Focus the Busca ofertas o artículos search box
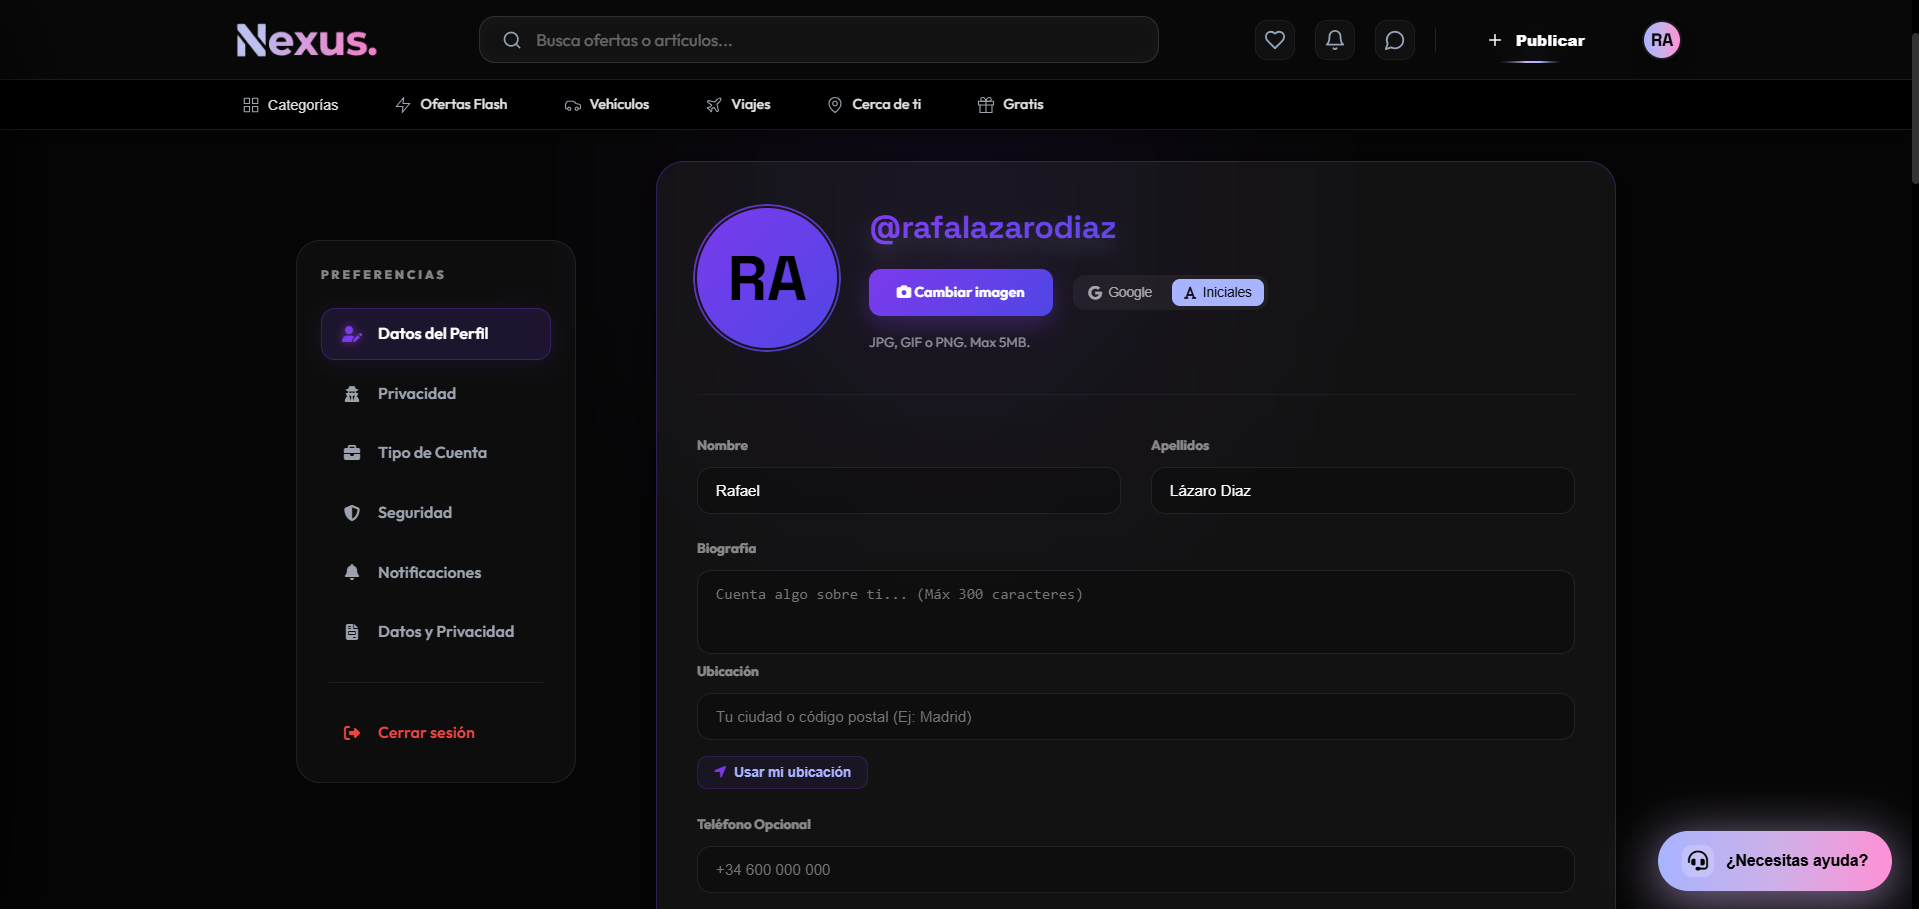This screenshot has width=1919, height=909. [819, 40]
